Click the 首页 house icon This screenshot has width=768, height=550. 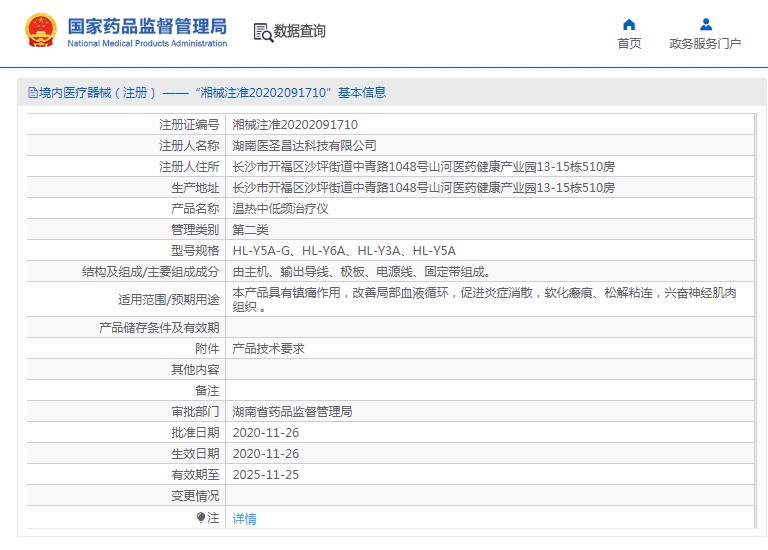(x=629, y=24)
